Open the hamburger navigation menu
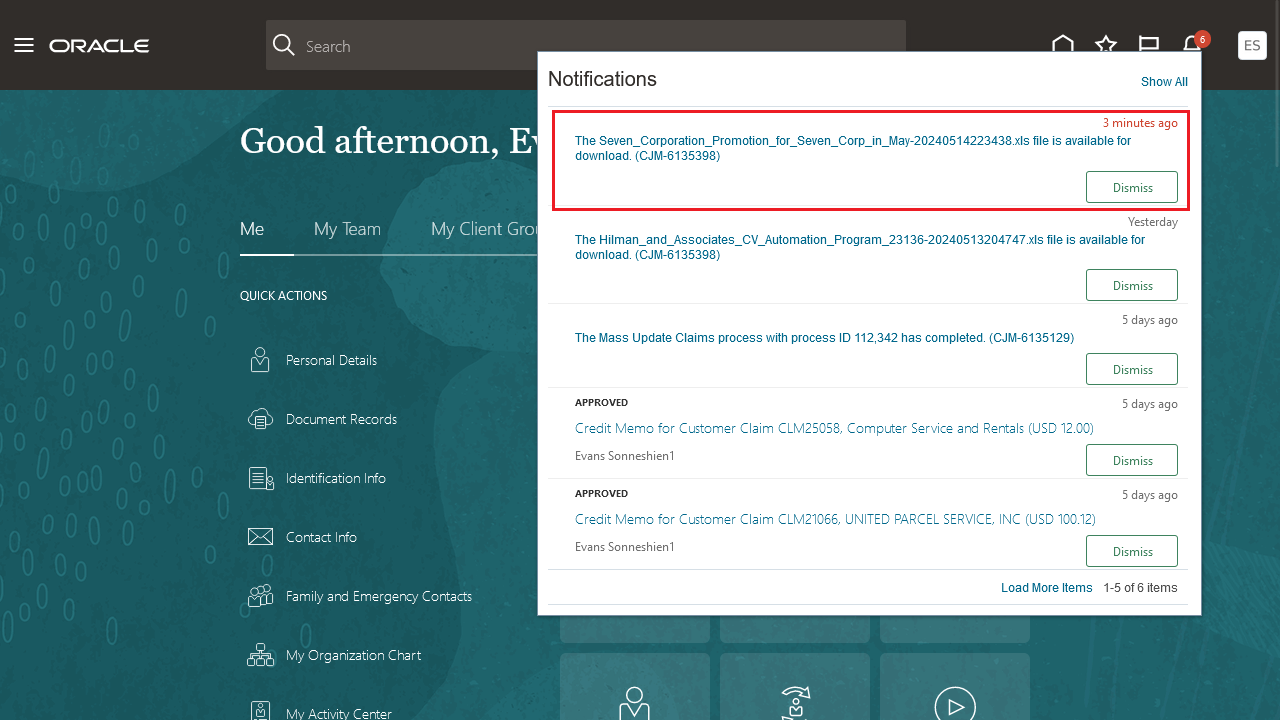Image resolution: width=1280 pixels, height=720 pixels. coord(24,46)
